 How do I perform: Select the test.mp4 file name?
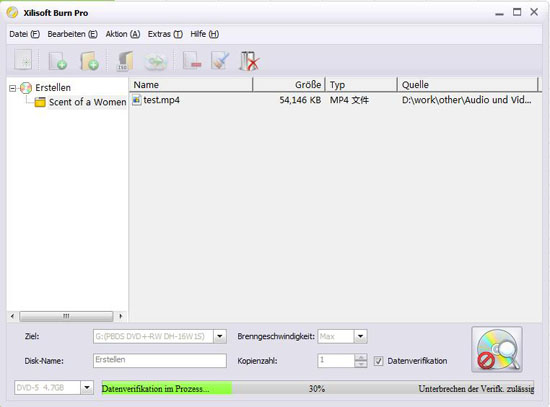[x=161, y=100]
